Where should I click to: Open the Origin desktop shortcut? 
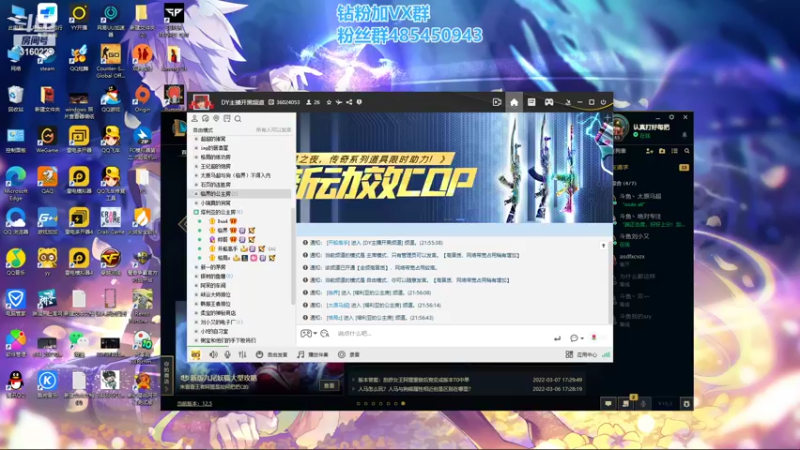[142, 99]
